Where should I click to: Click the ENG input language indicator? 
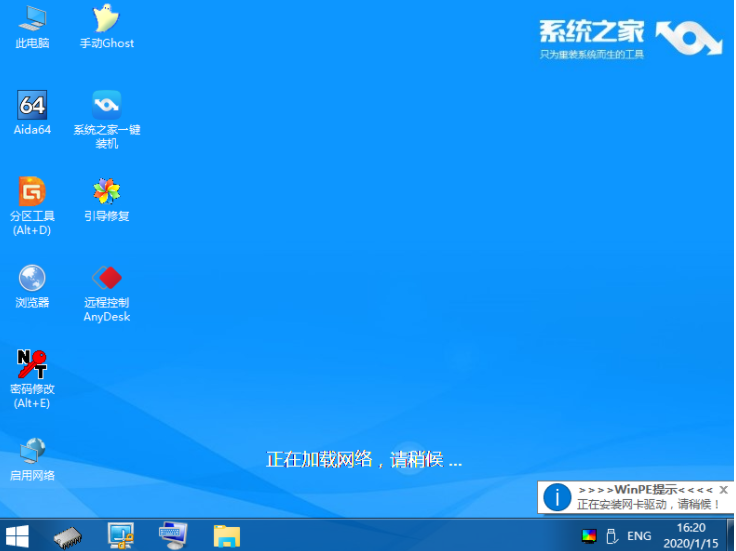coord(639,536)
